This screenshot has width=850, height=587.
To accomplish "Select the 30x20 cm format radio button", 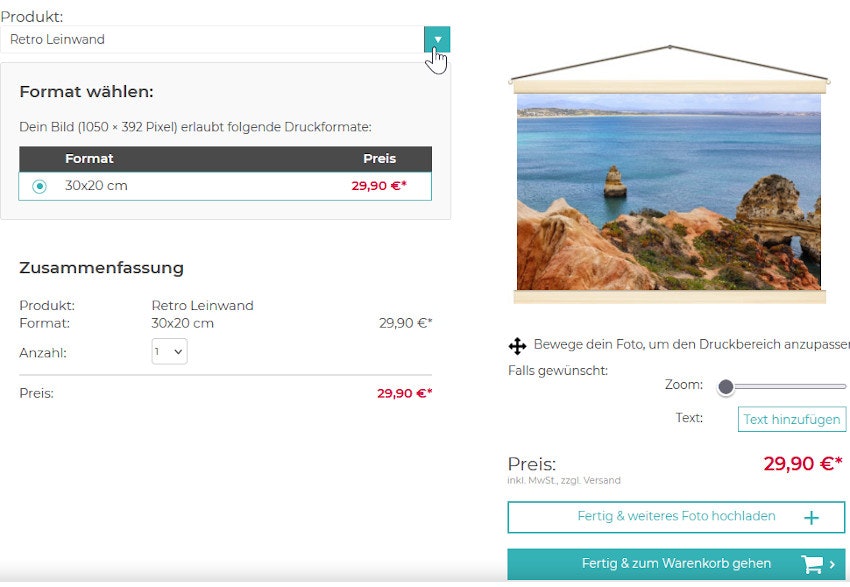I will coord(39,186).
